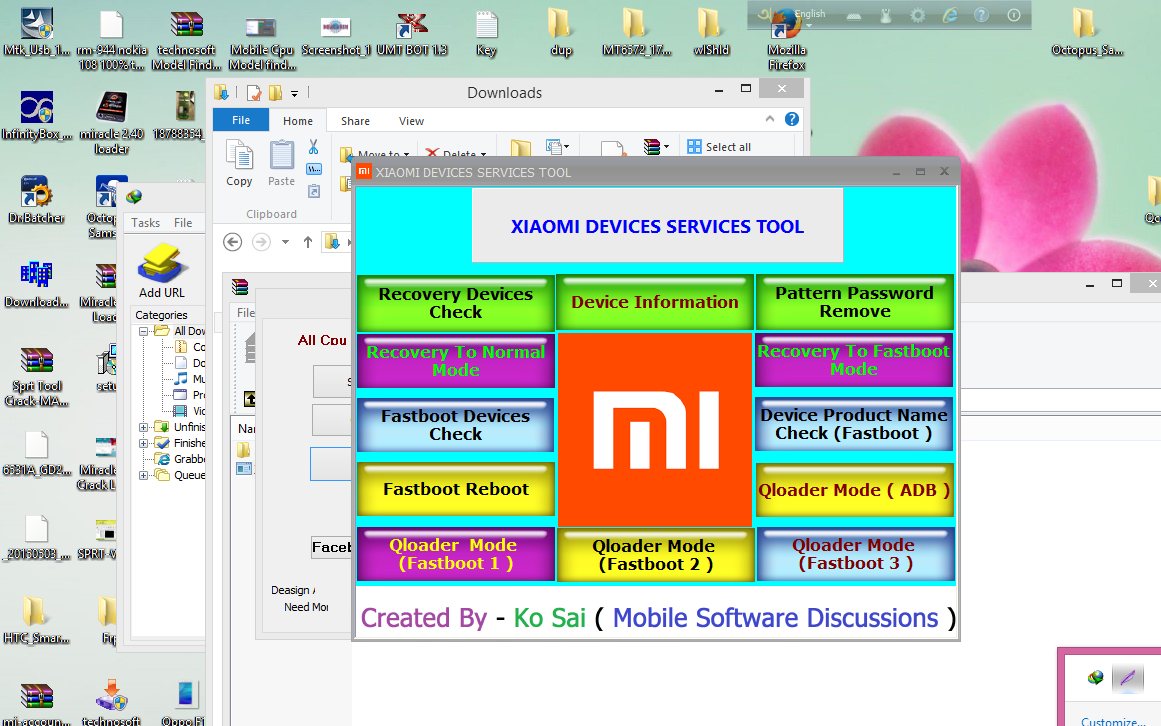The image size is (1161, 726).
Task: Click the Properties icon in Downloads title bar
Action: (x=254, y=93)
